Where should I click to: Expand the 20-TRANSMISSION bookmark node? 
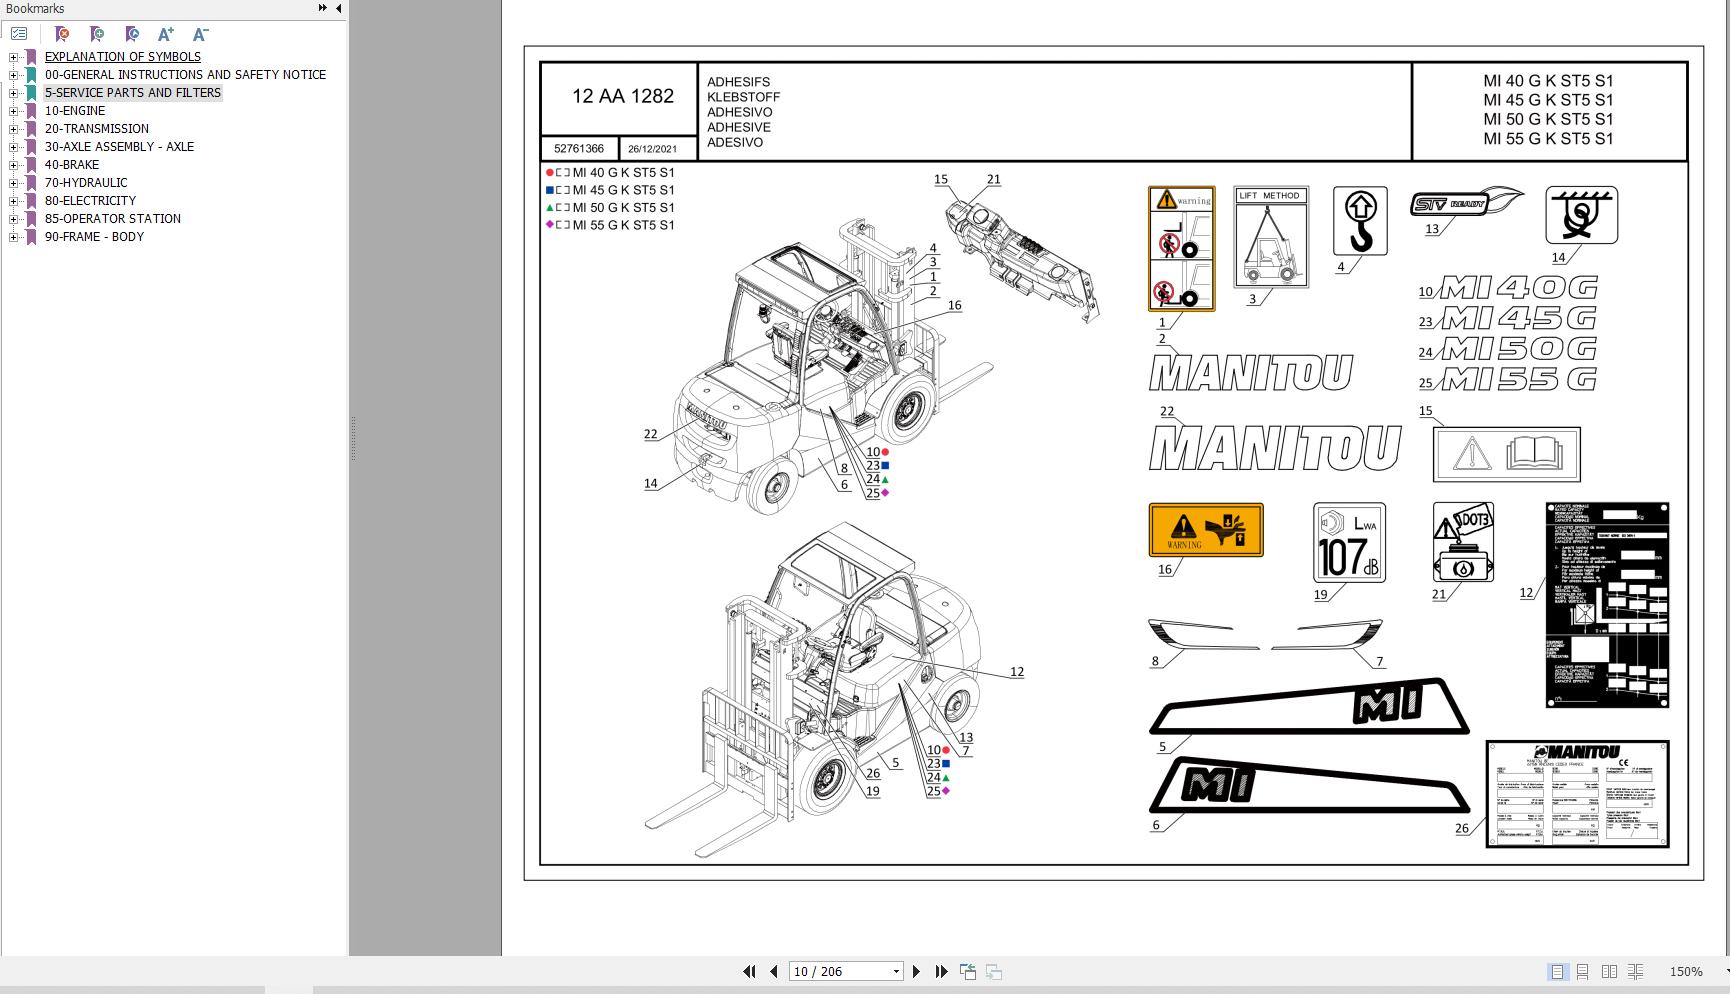(14, 129)
